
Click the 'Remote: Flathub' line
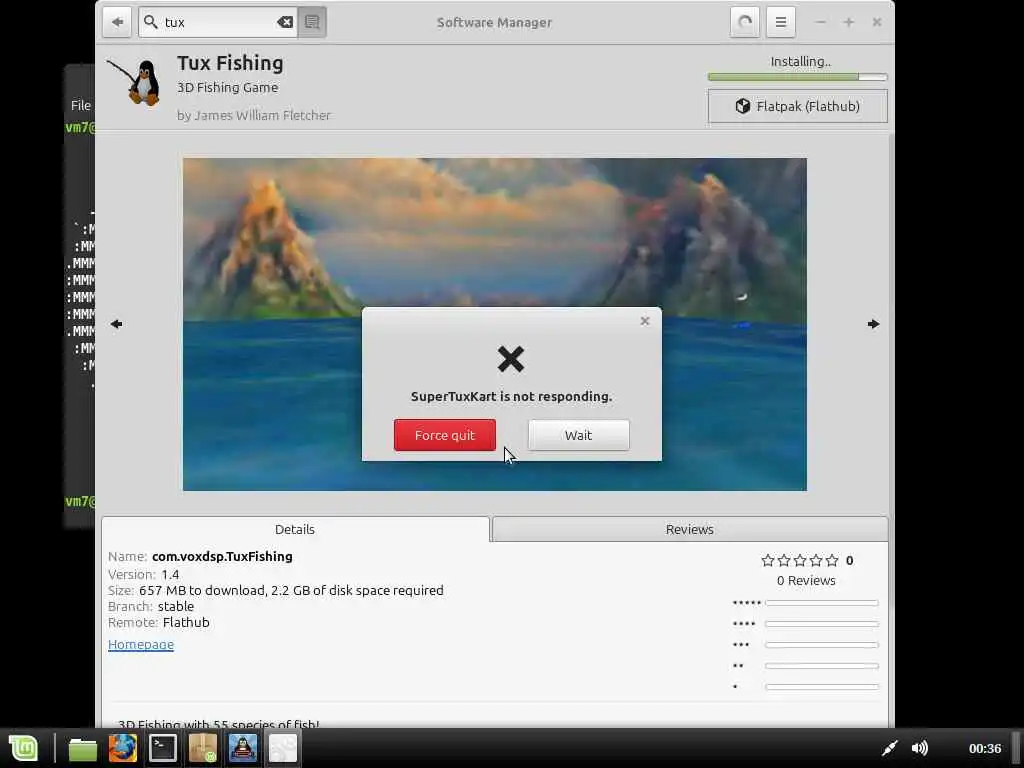[x=159, y=622]
